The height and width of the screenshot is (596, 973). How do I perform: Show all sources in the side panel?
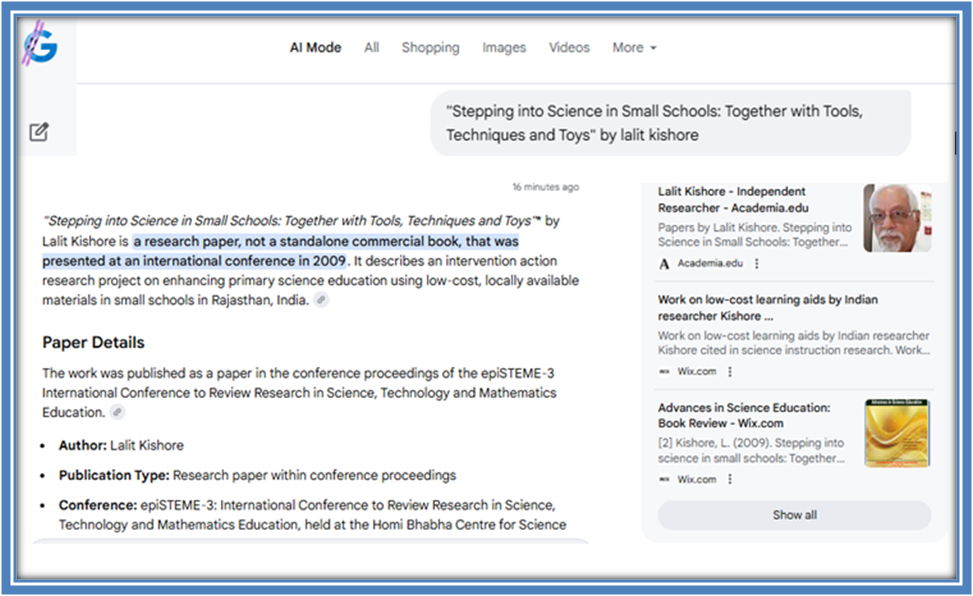[794, 515]
